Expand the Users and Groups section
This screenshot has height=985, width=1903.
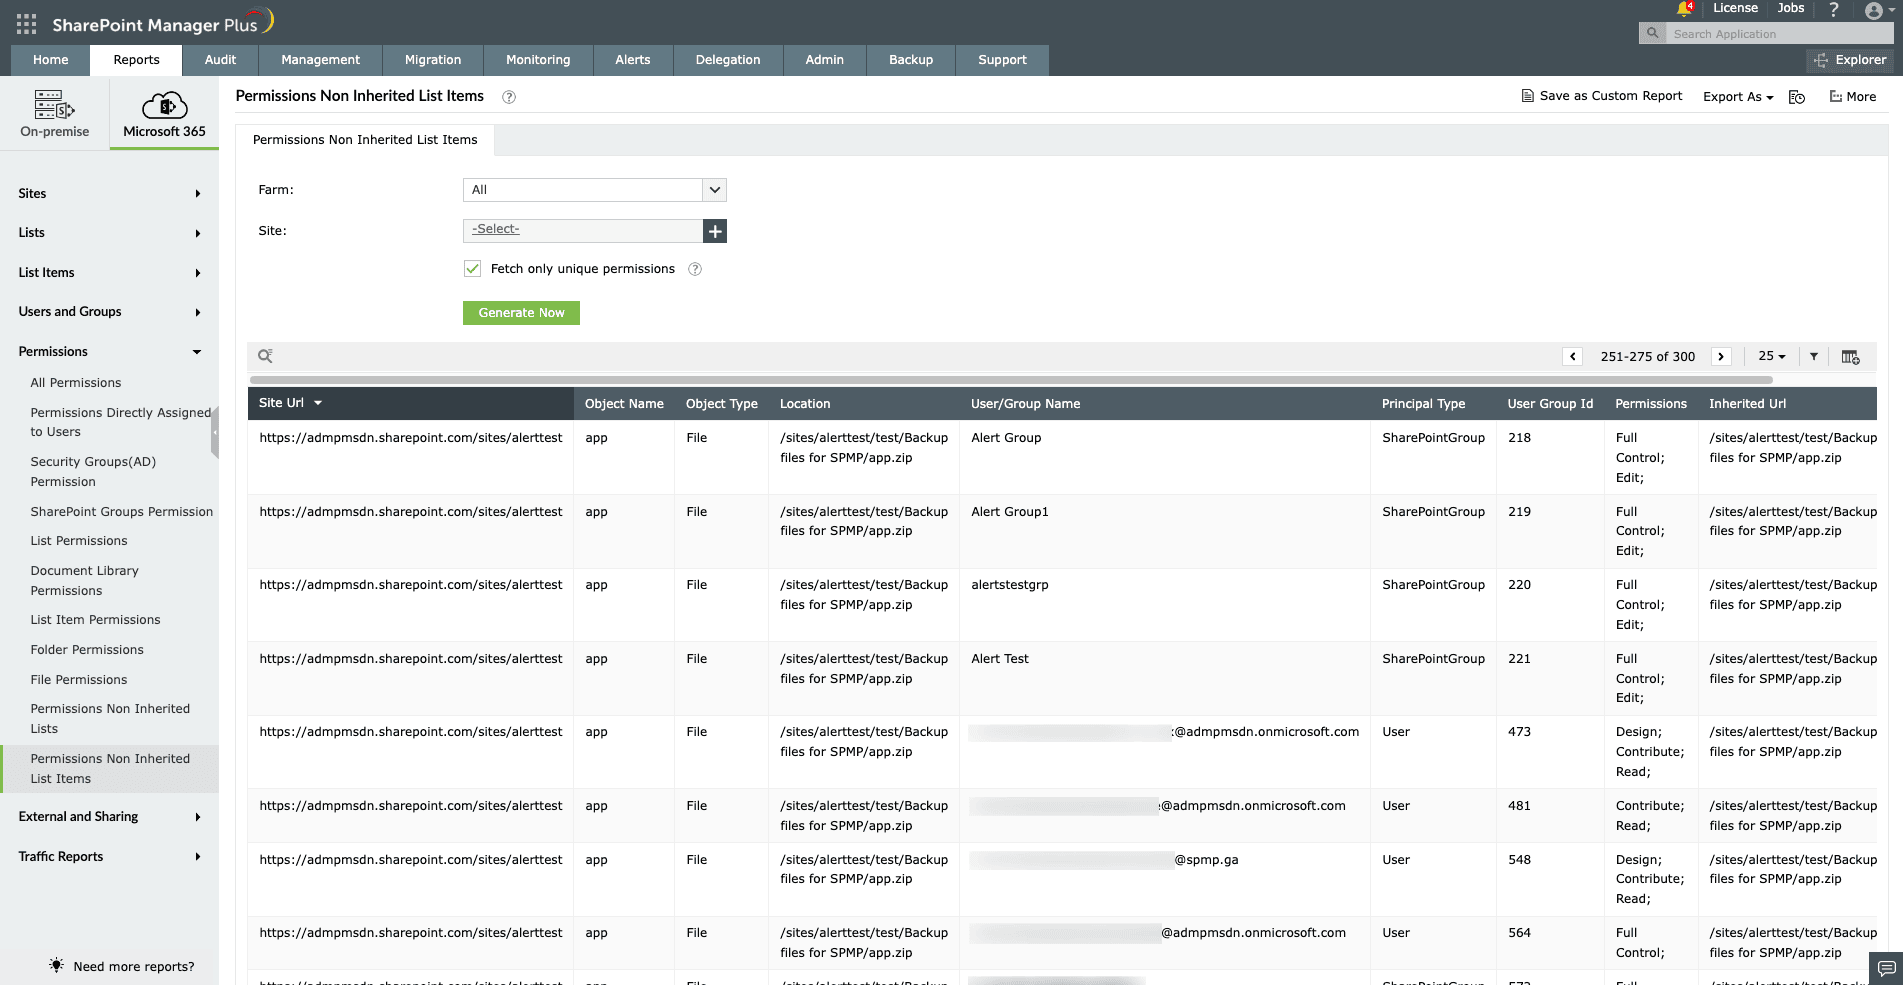(109, 312)
